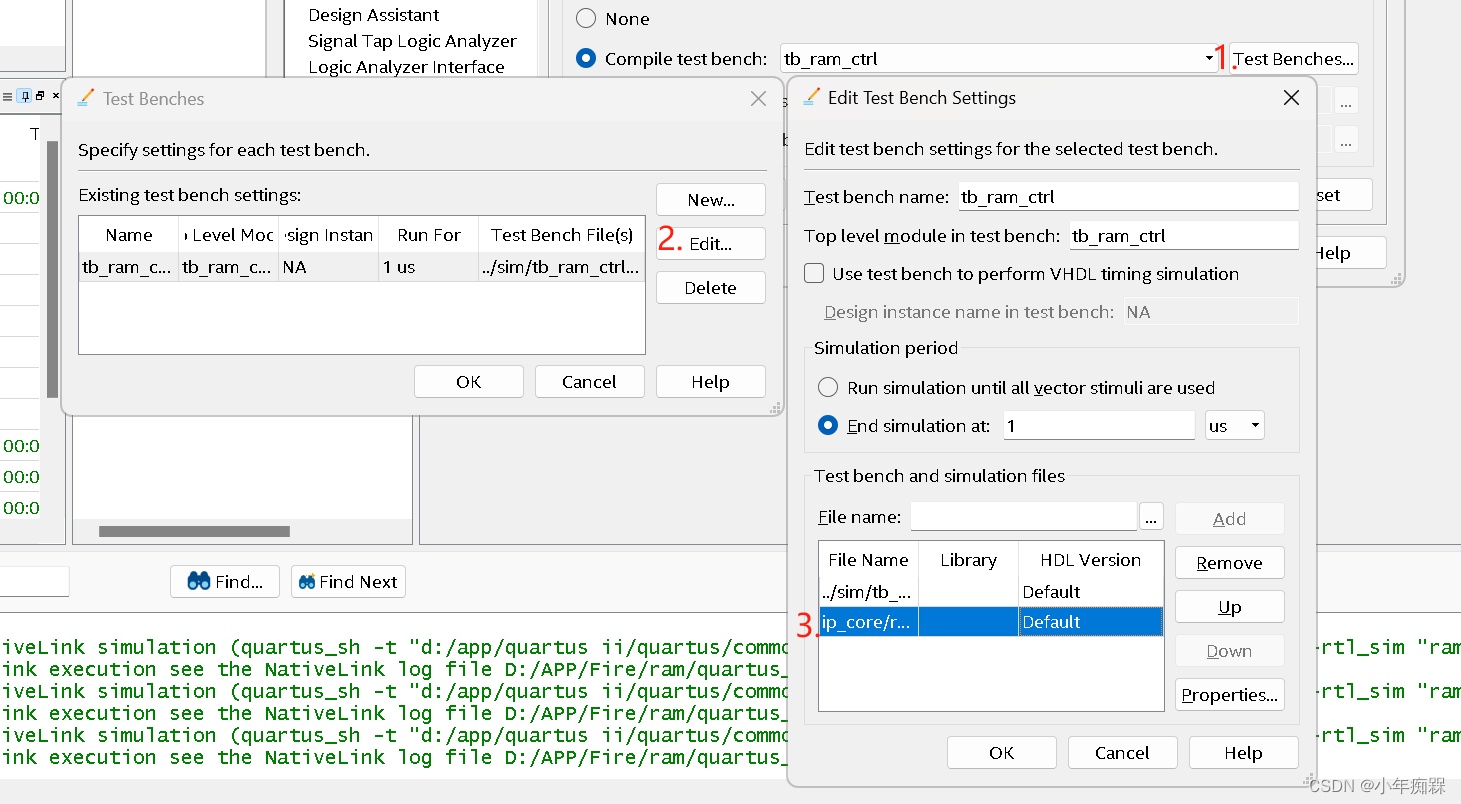Open Help in Edit Test Bench Settings
1461x804 pixels.
(1244, 753)
